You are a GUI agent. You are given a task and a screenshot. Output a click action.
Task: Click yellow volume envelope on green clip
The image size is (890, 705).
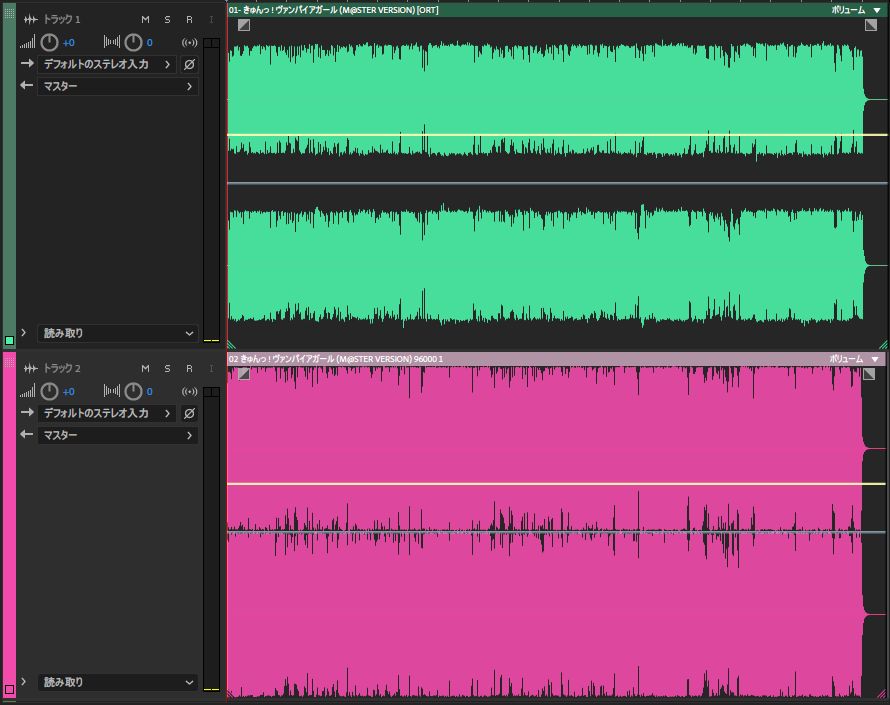tap(557, 135)
